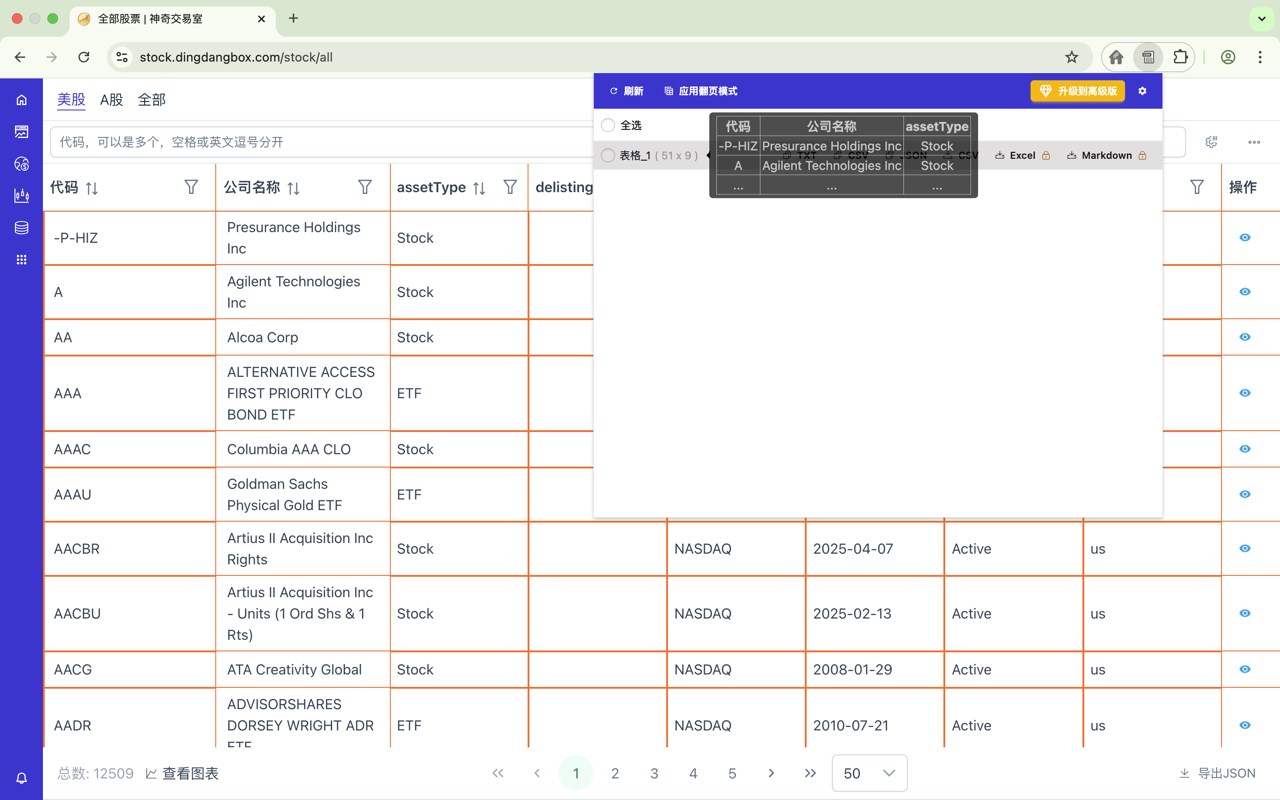This screenshot has height=800, width=1280.
Task: Open the home icon in the purple sidebar
Action: tap(21, 100)
